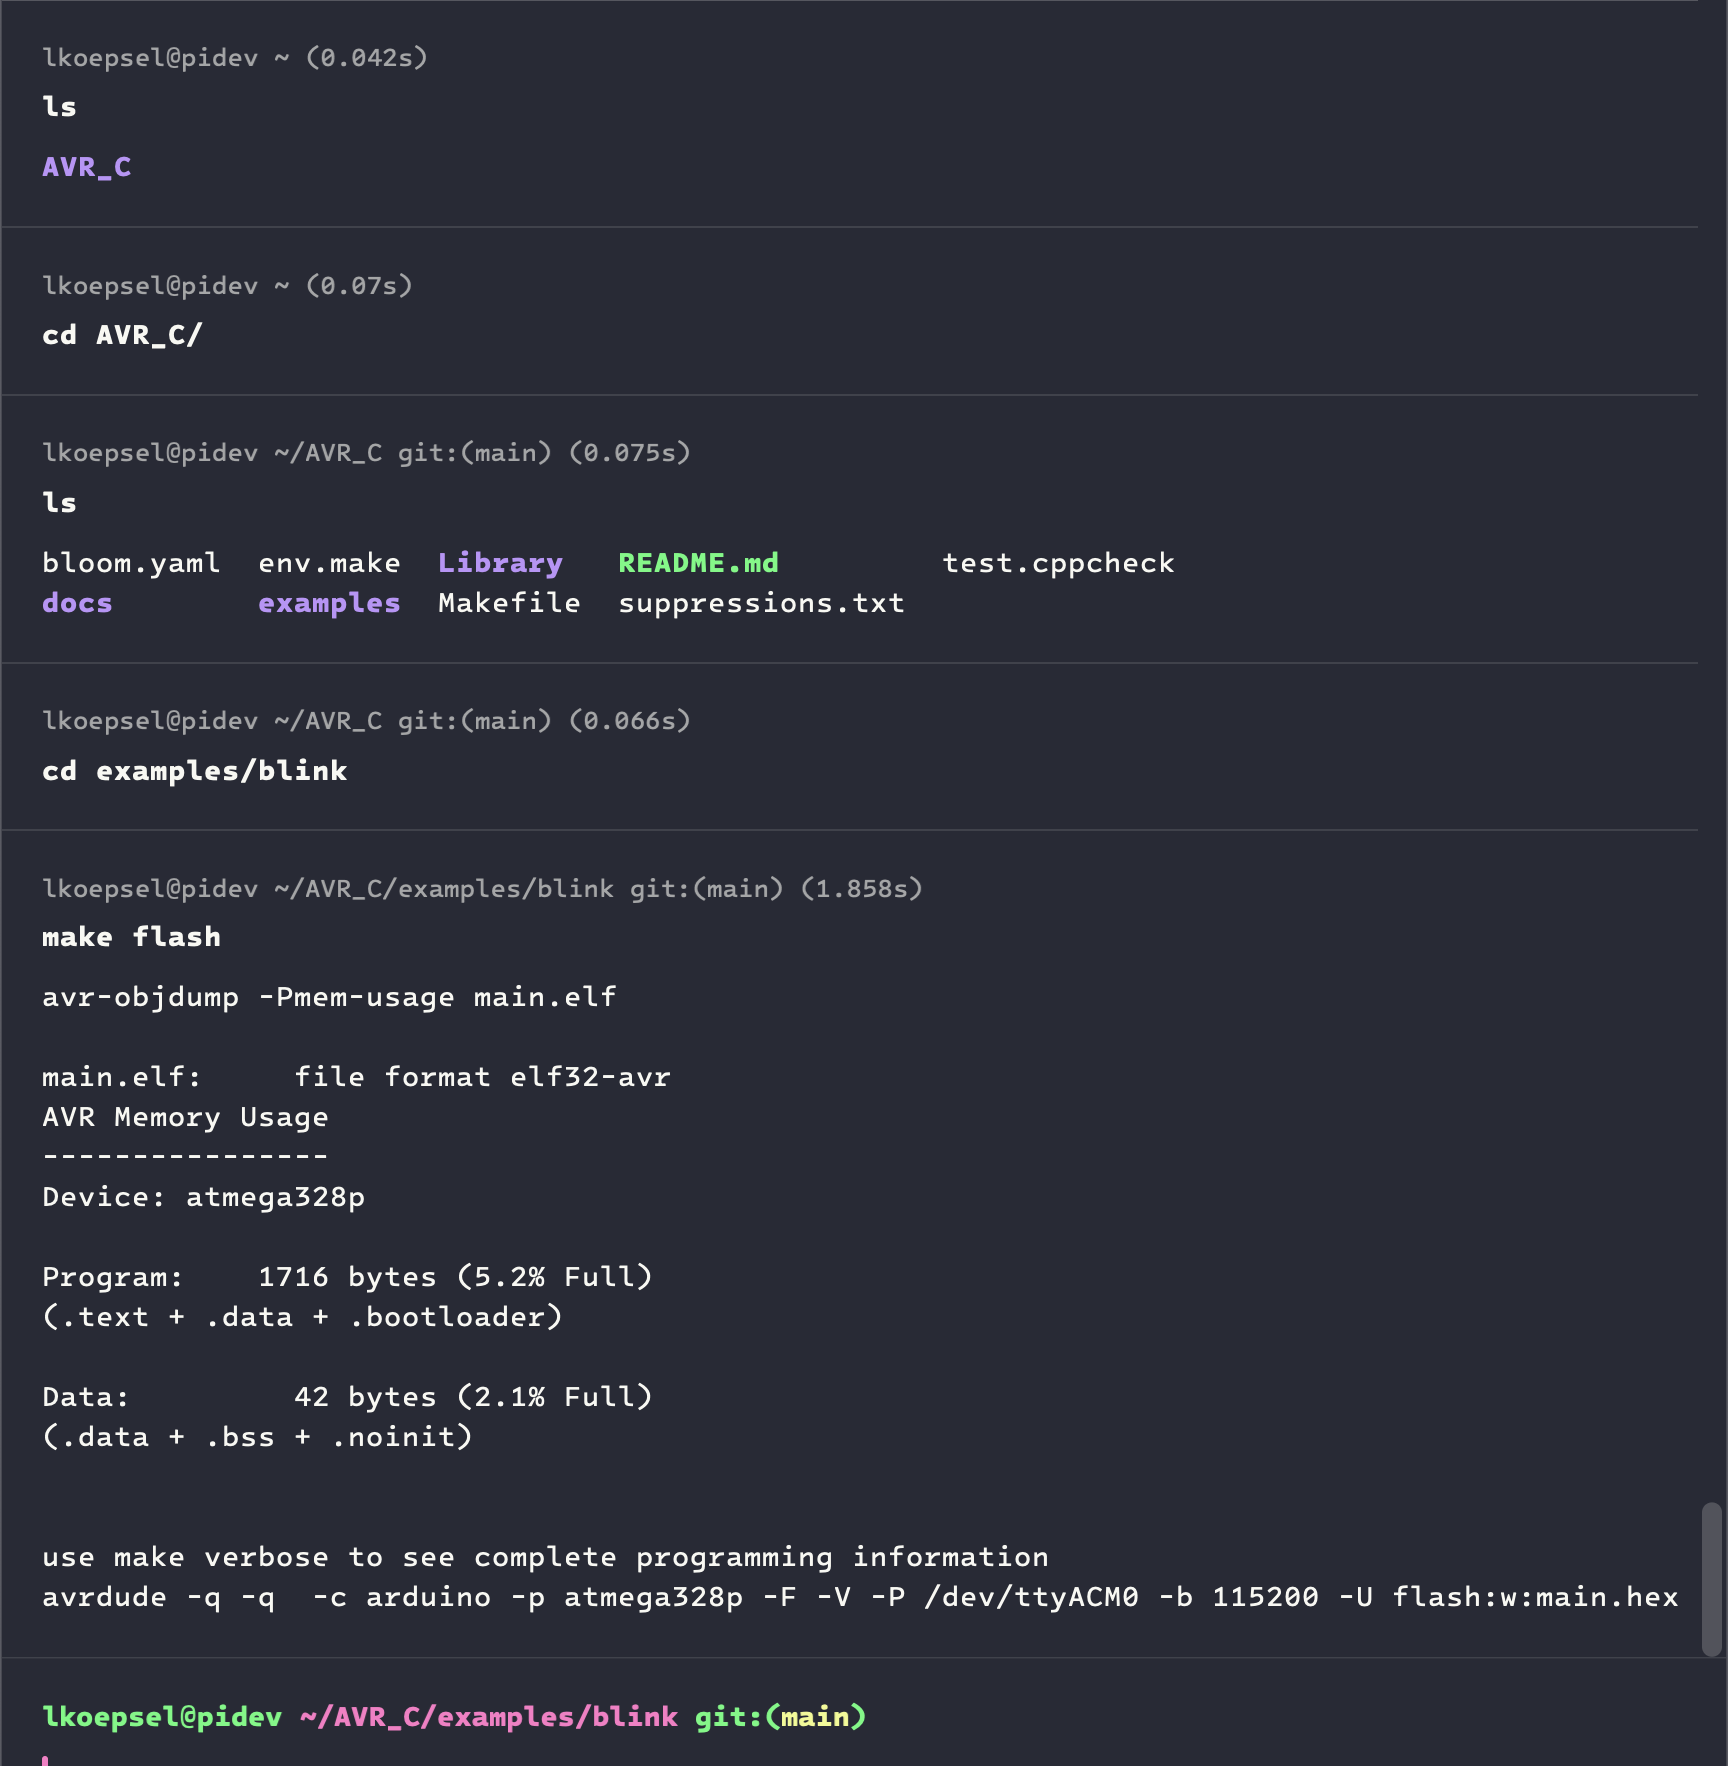Select the 'cd examples/blink' command block
Viewport: 1728px width, 1766px height.
point(850,746)
